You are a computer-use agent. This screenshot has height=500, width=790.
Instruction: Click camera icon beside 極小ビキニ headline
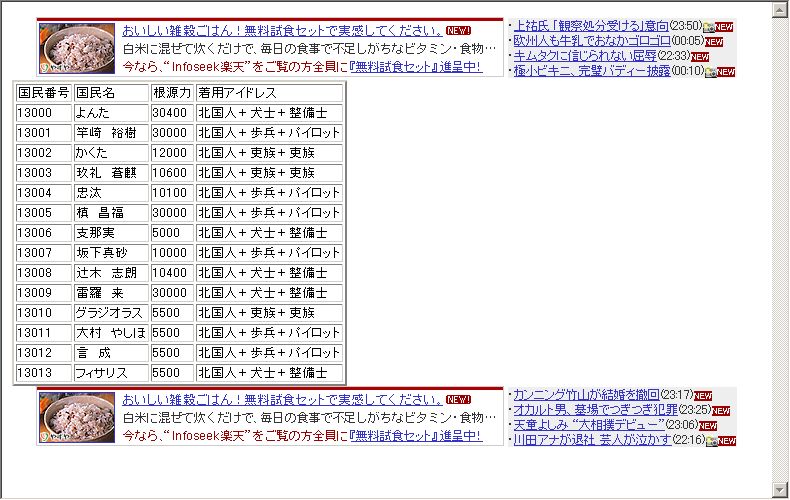point(710,72)
